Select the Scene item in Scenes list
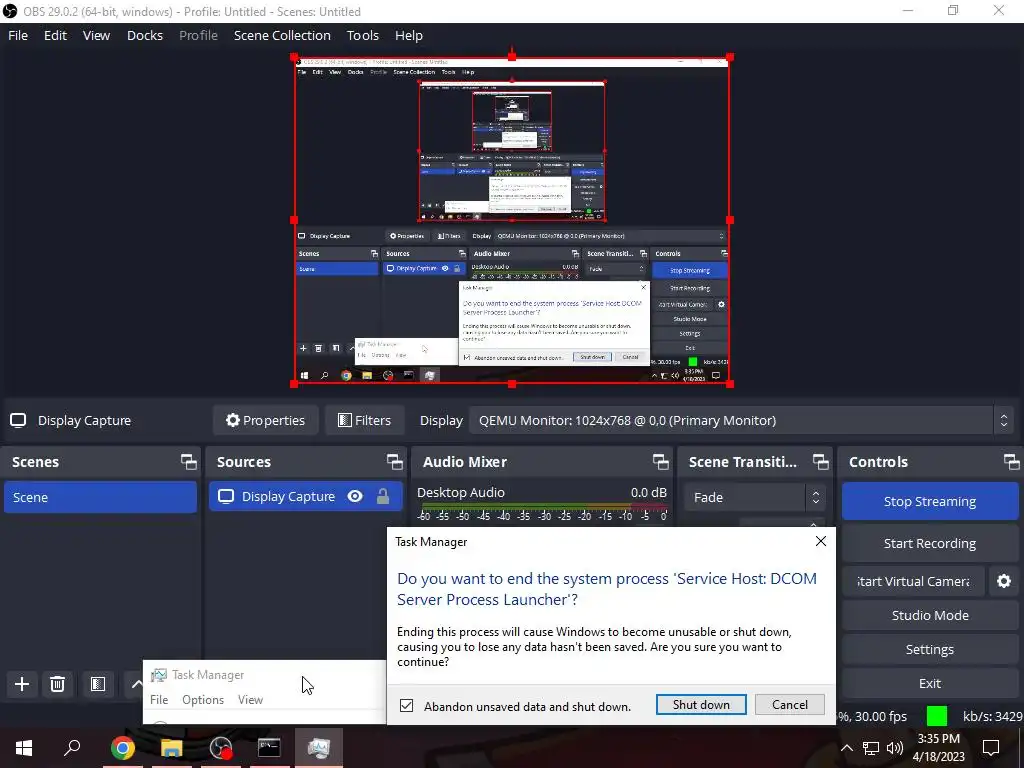 coord(101,497)
